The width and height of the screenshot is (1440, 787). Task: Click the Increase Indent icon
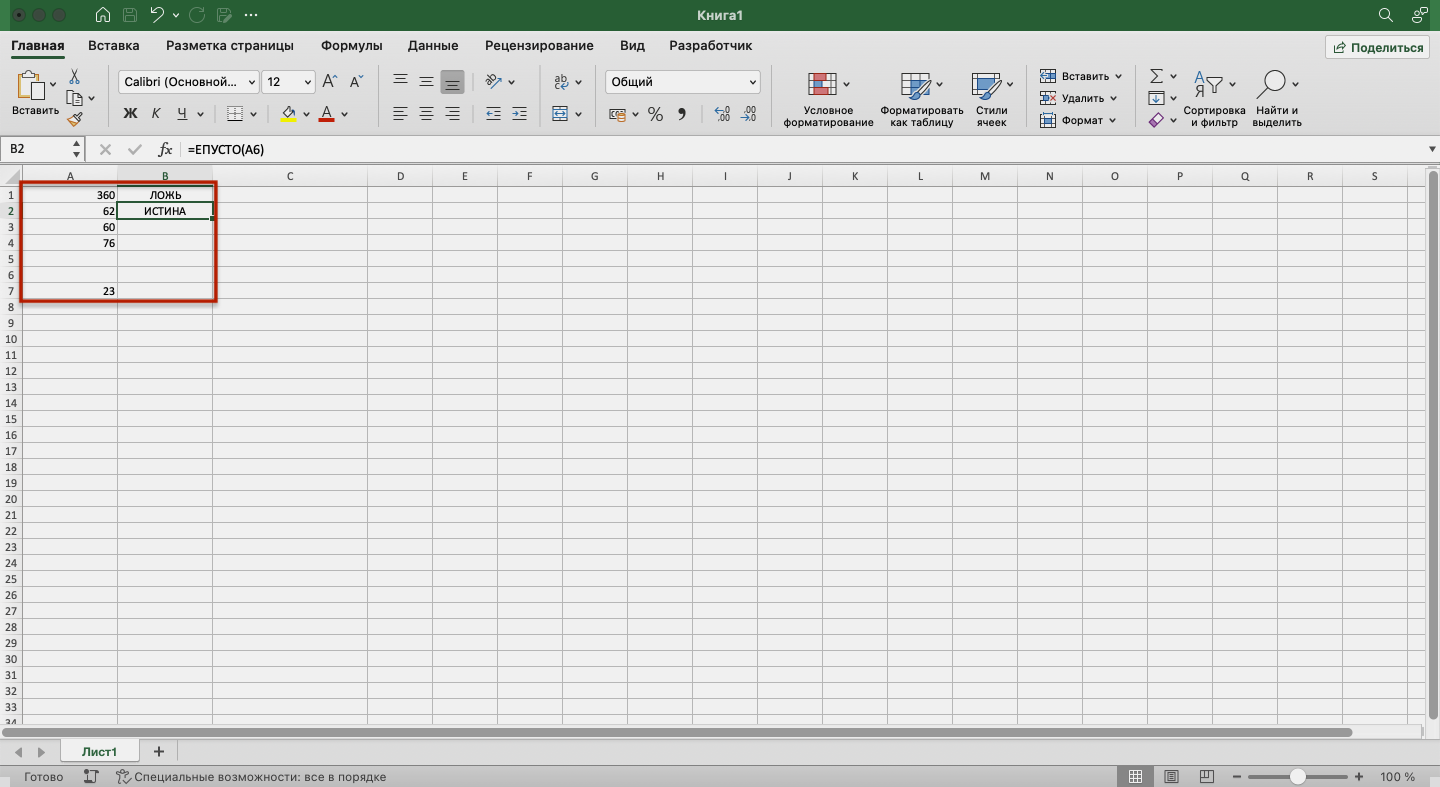pyautogui.click(x=519, y=114)
